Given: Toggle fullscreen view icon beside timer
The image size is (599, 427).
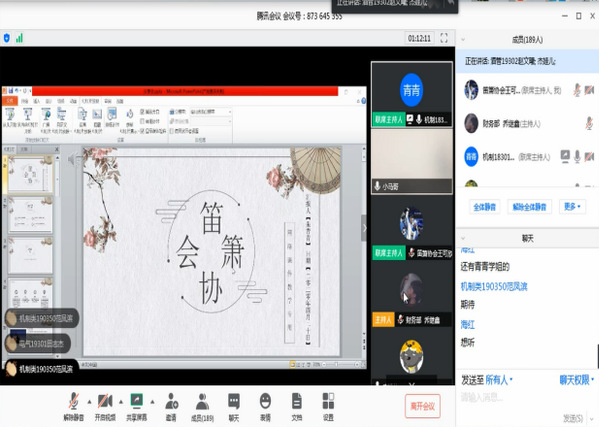Looking at the screenshot, I should pyautogui.click(x=444, y=38).
